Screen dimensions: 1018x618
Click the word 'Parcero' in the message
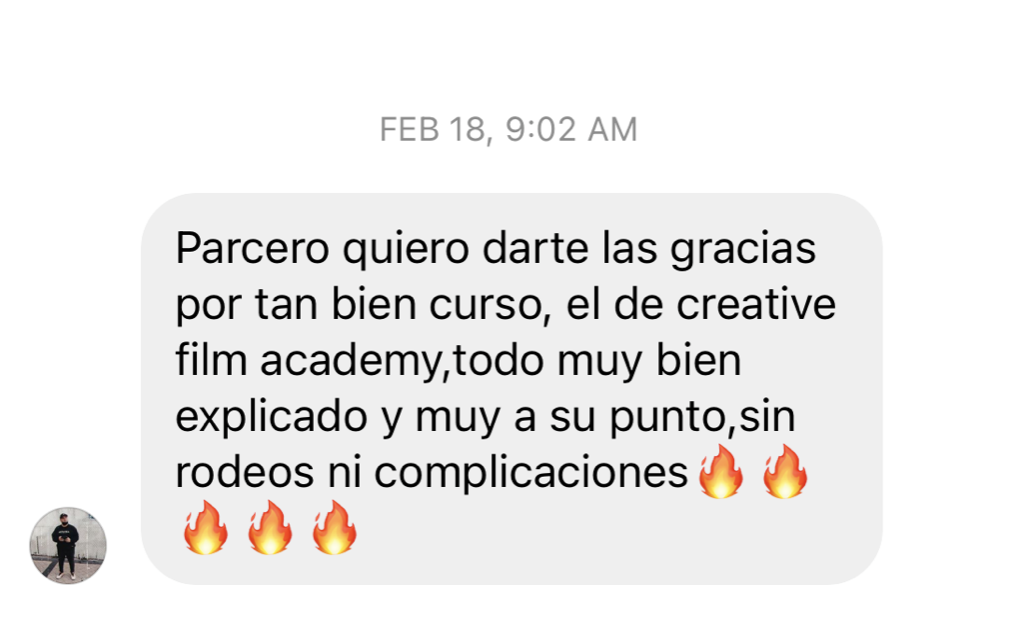(253, 248)
